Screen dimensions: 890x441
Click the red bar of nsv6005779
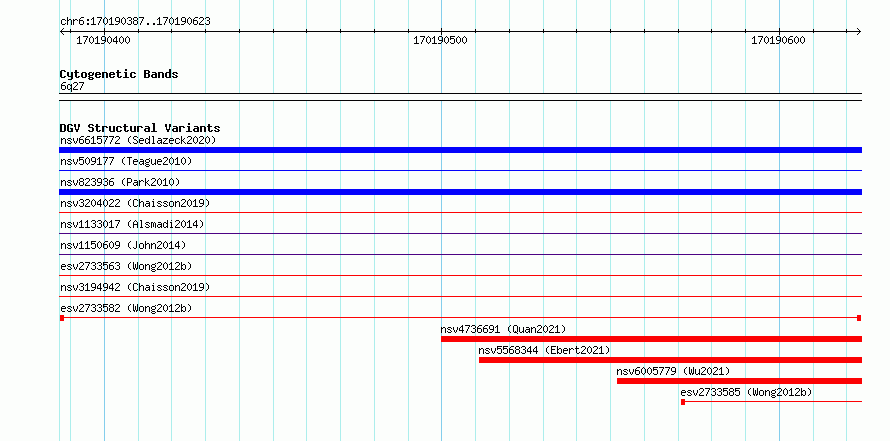[739, 381]
